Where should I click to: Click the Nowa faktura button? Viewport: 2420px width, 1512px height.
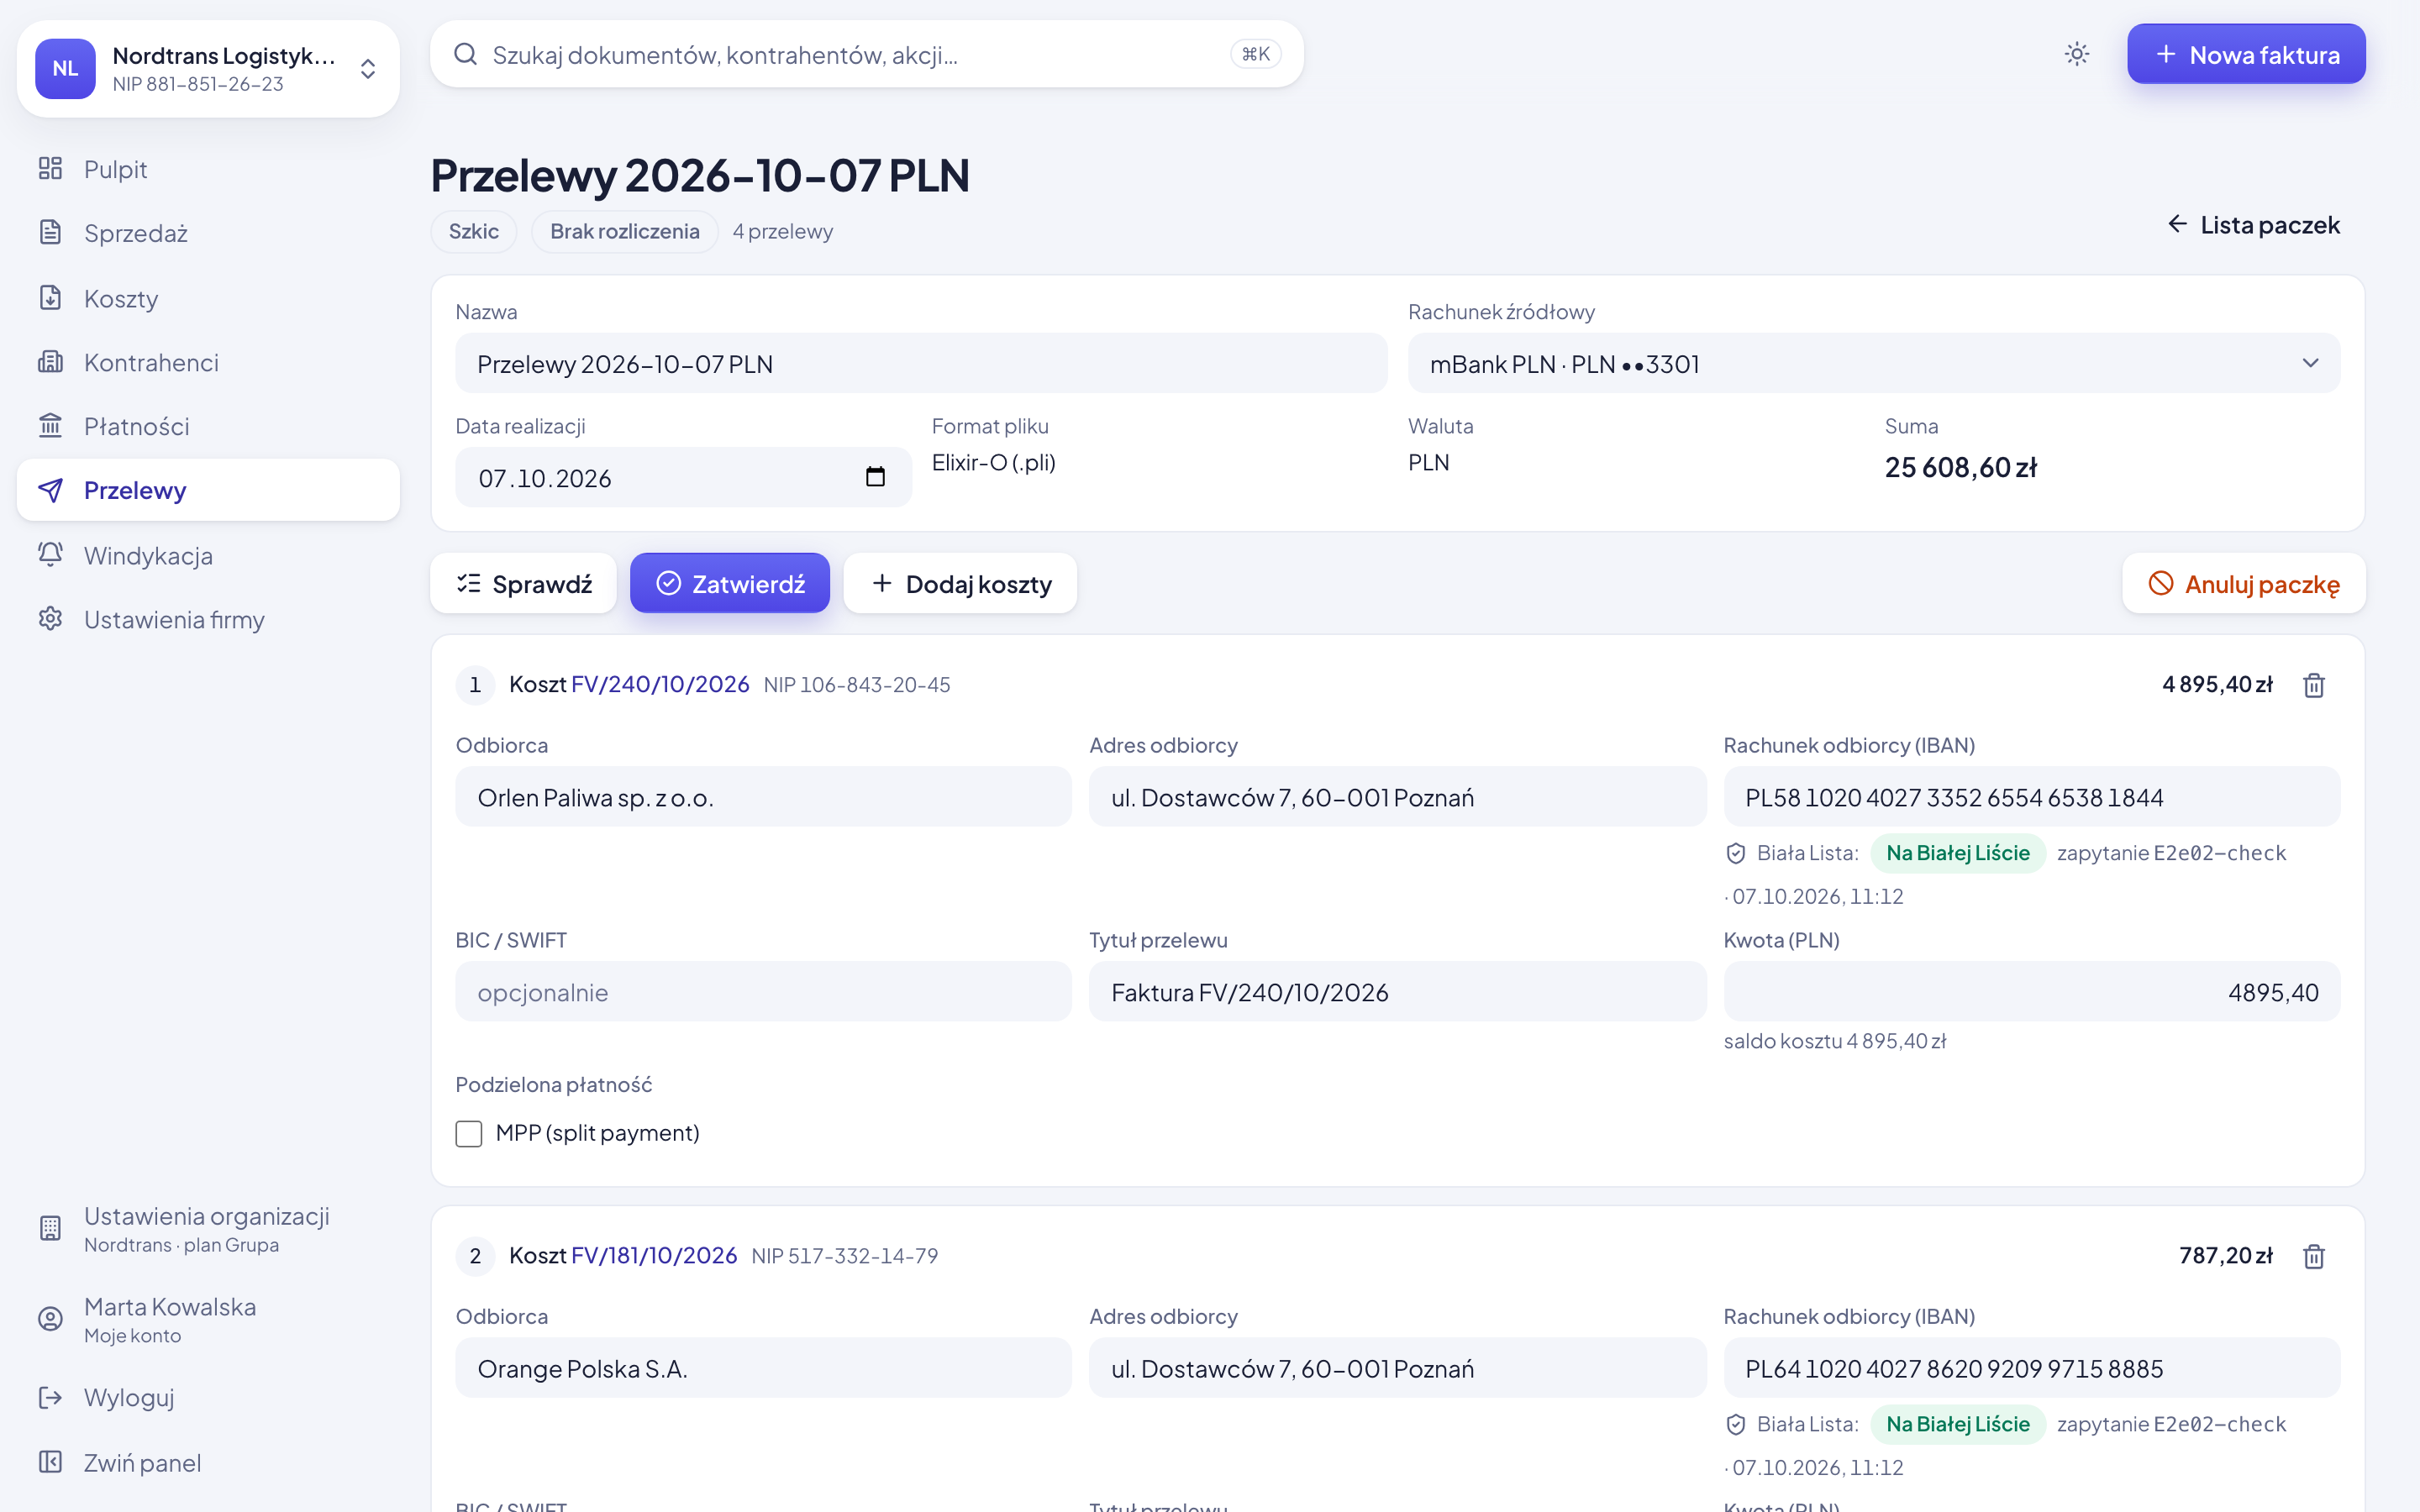click(2246, 54)
